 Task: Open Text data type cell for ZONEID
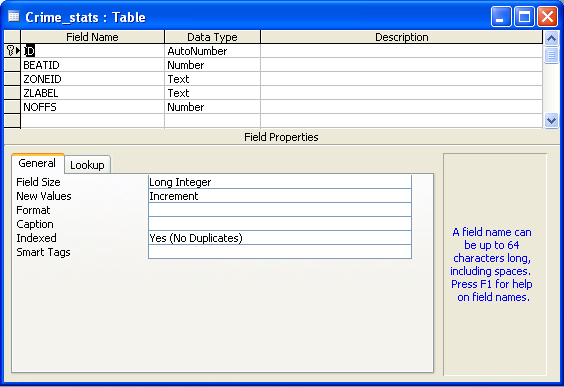(x=212, y=79)
